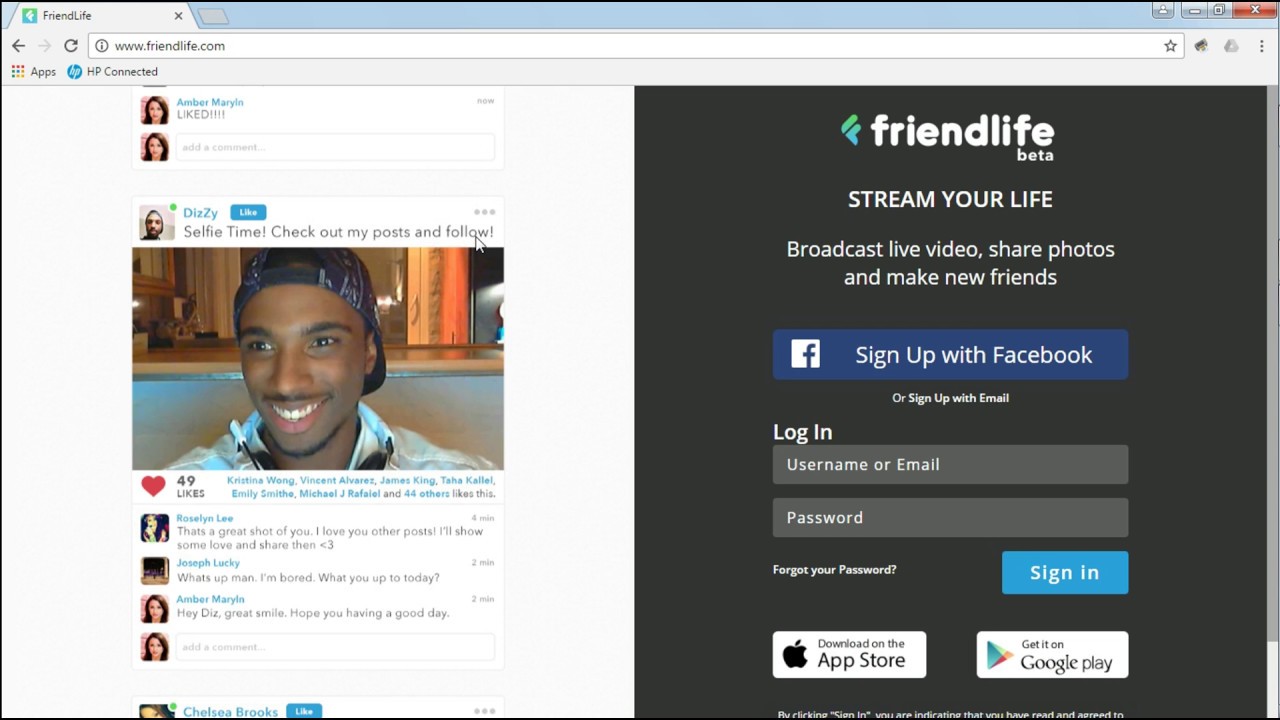Get it on Google Play badge
This screenshot has height=720, width=1280.
click(x=1052, y=655)
